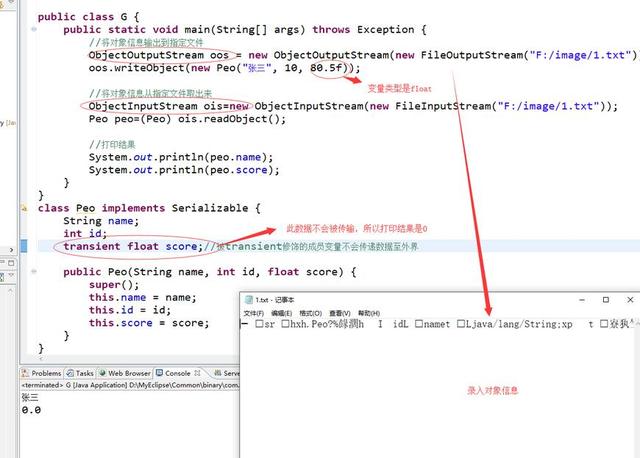Open the 帮助(H) menu in Notepad
The height and width of the screenshot is (458, 640).
369,313
